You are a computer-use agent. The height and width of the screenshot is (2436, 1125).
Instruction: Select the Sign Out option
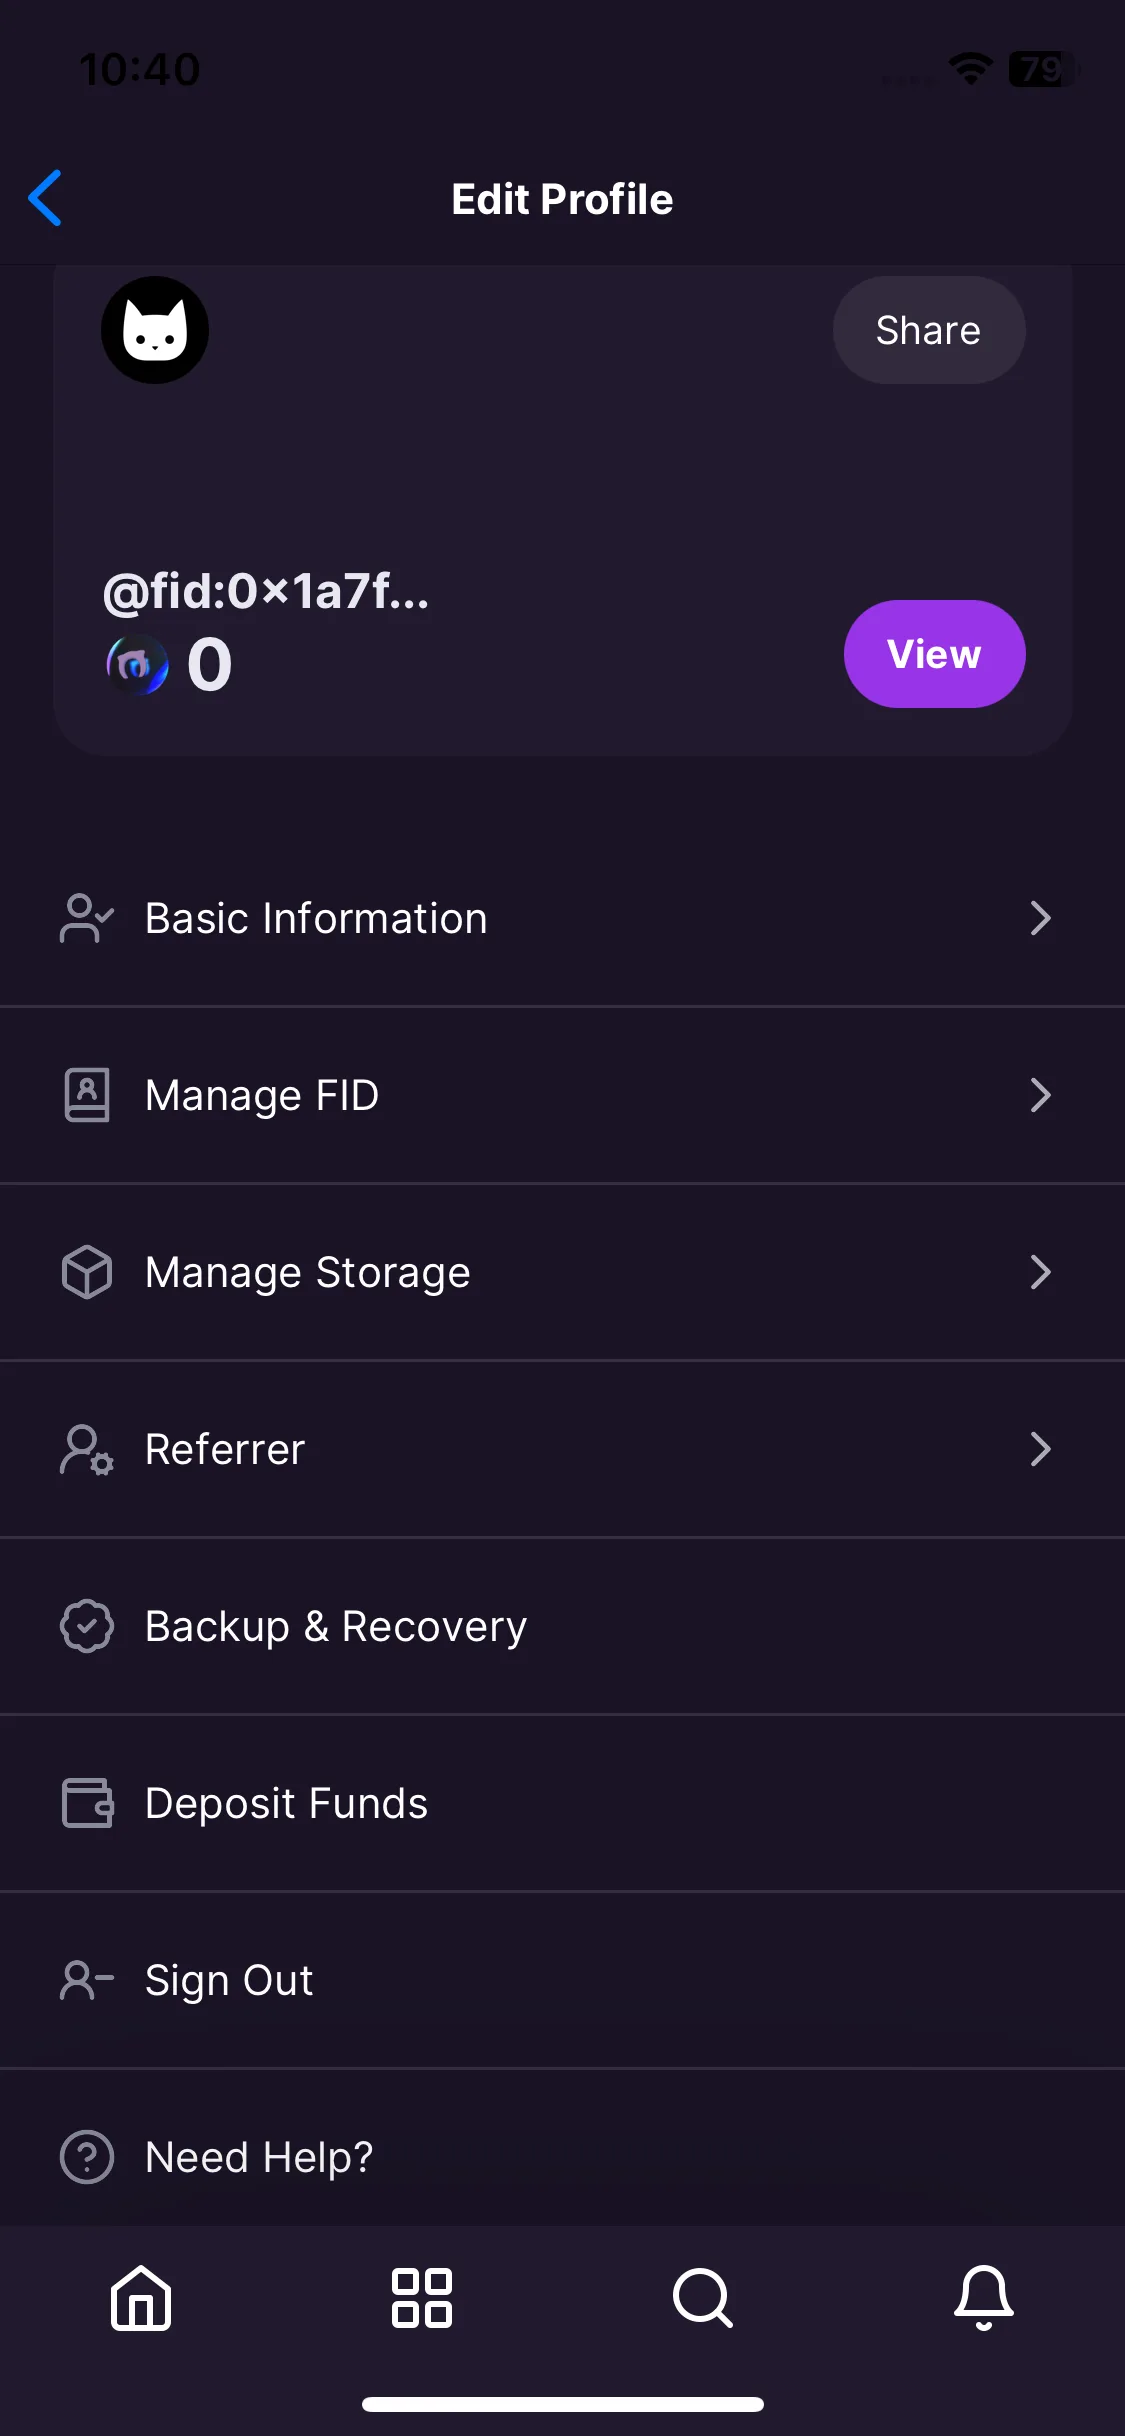tap(562, 1980)
